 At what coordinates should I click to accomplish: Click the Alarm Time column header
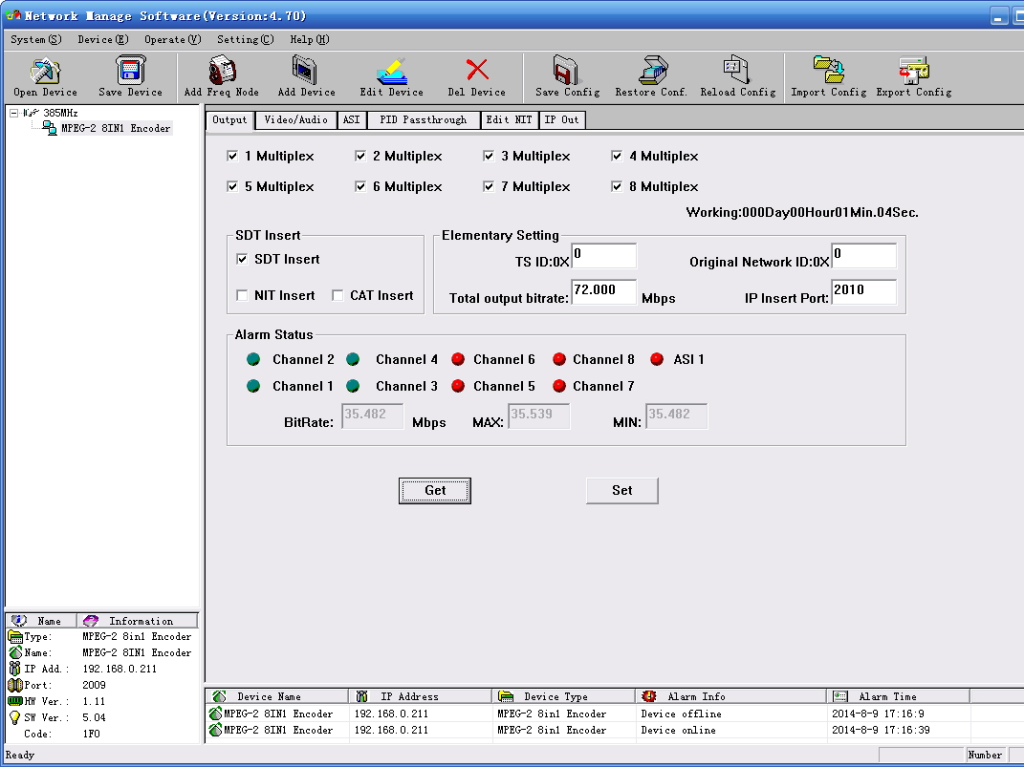click(897, 696)
